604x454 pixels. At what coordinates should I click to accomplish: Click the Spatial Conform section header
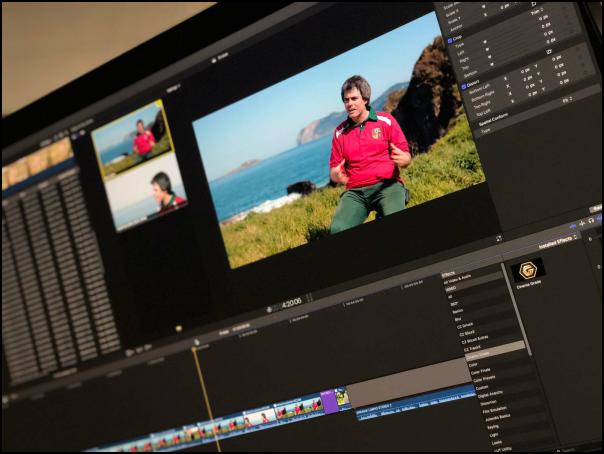tap(493, 120)
